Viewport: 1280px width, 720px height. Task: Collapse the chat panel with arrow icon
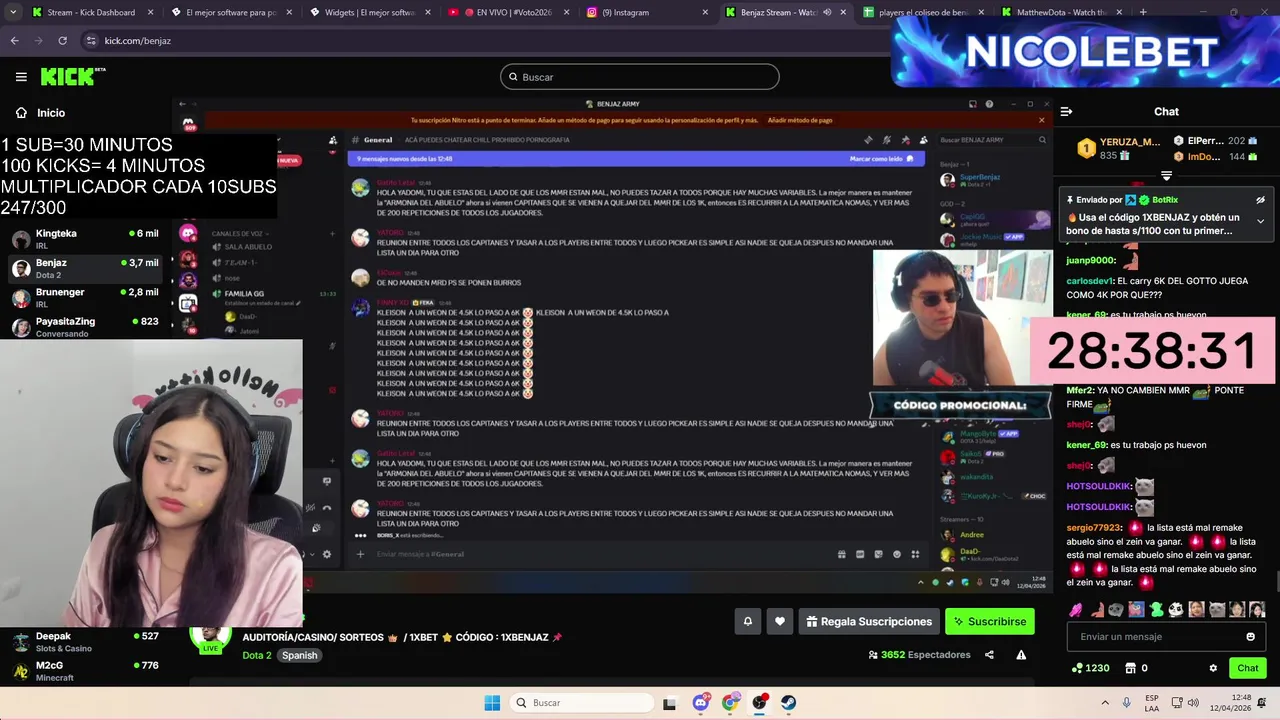click(1066, 112)
